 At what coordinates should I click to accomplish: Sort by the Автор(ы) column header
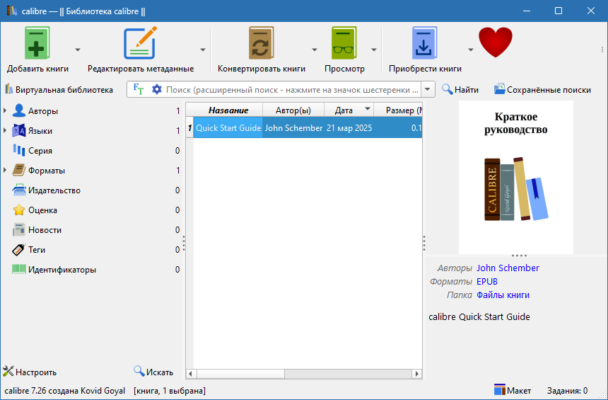click(293, 110)
